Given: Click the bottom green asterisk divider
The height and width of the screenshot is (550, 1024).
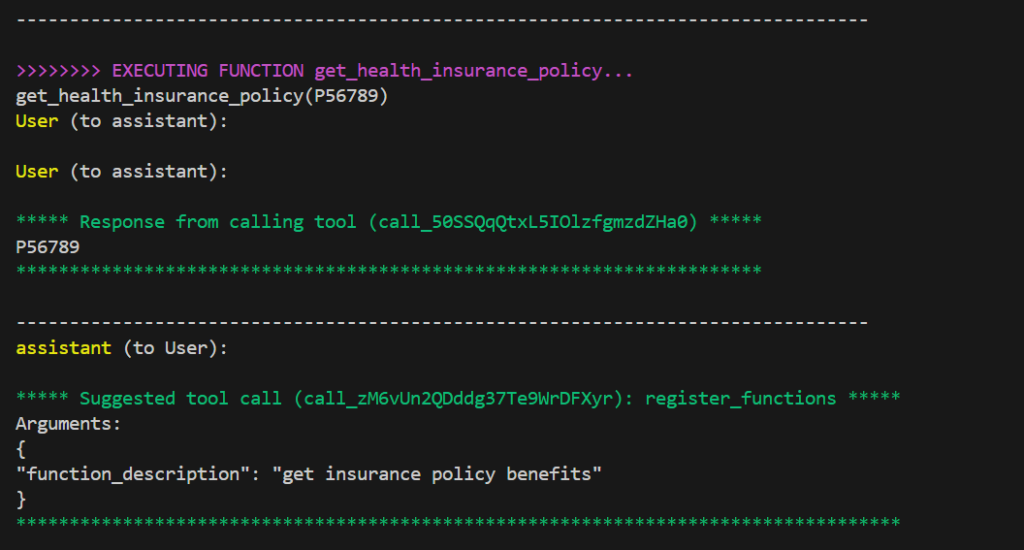Looking at the screenshot, I should click(458, 522).
